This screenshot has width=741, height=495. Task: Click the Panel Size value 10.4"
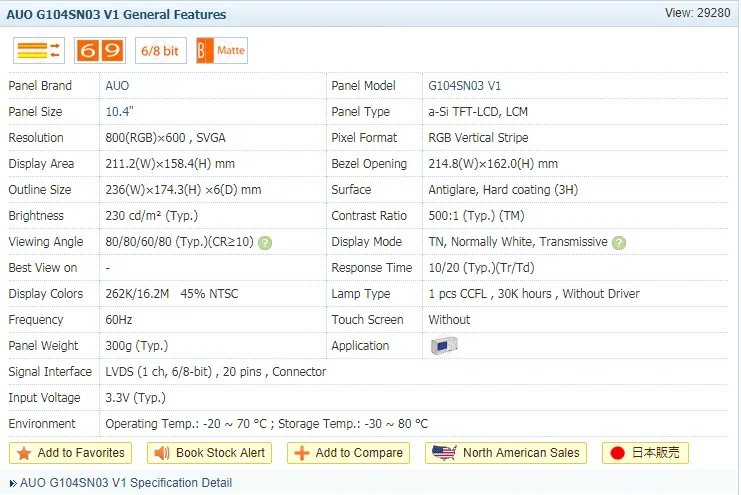pyautogui.click(x=120, y=112)
